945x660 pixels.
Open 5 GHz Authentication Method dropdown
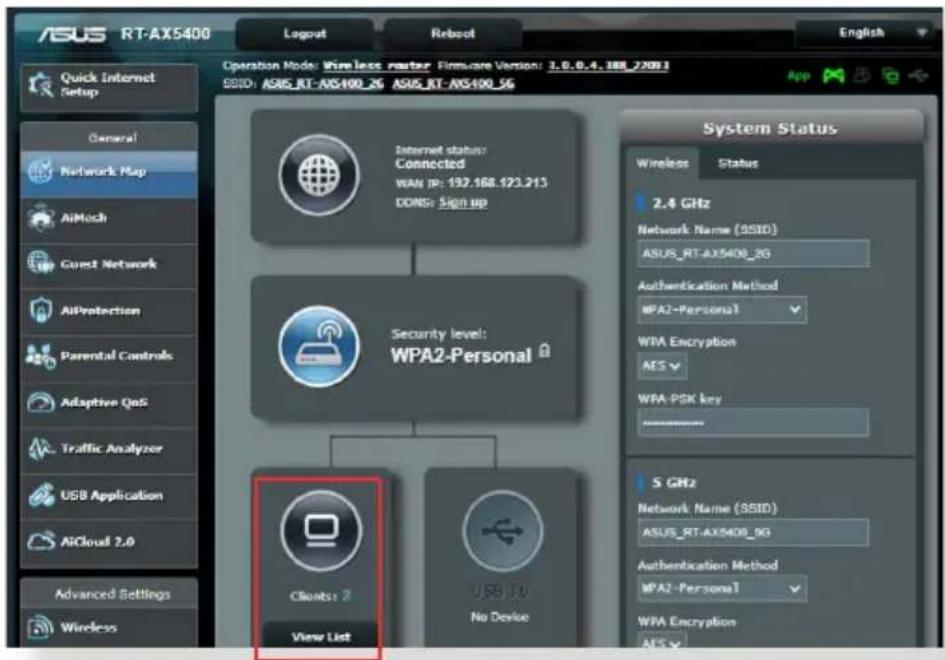[721, 589]
